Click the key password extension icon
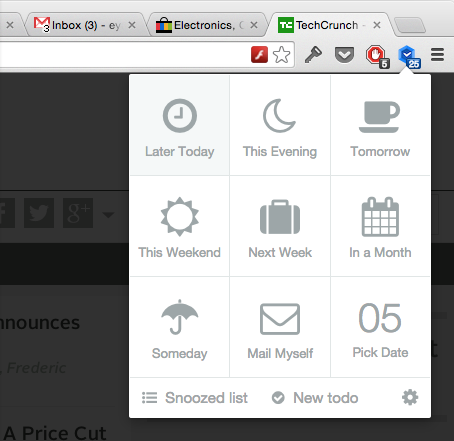Screen dimensions: 454x441 tap(313, 55)
